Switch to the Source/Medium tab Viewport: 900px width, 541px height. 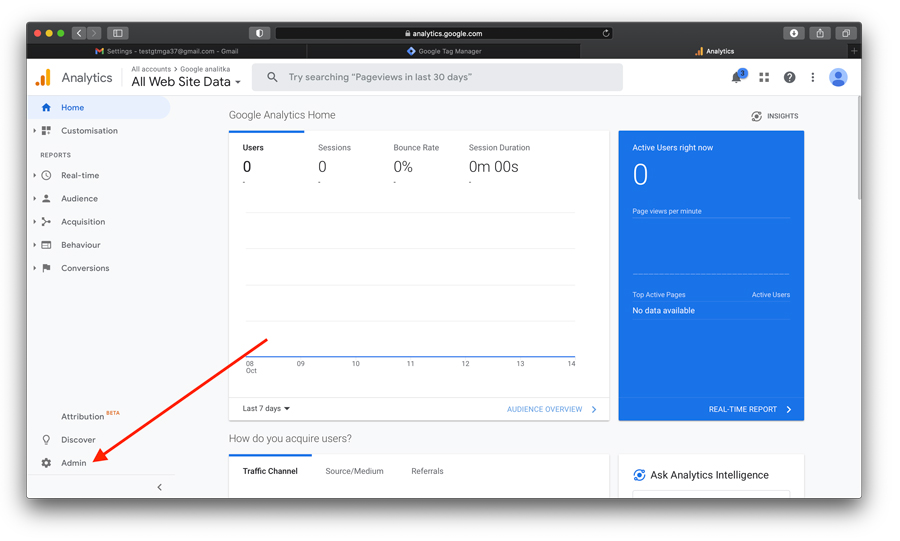[354, 471]
